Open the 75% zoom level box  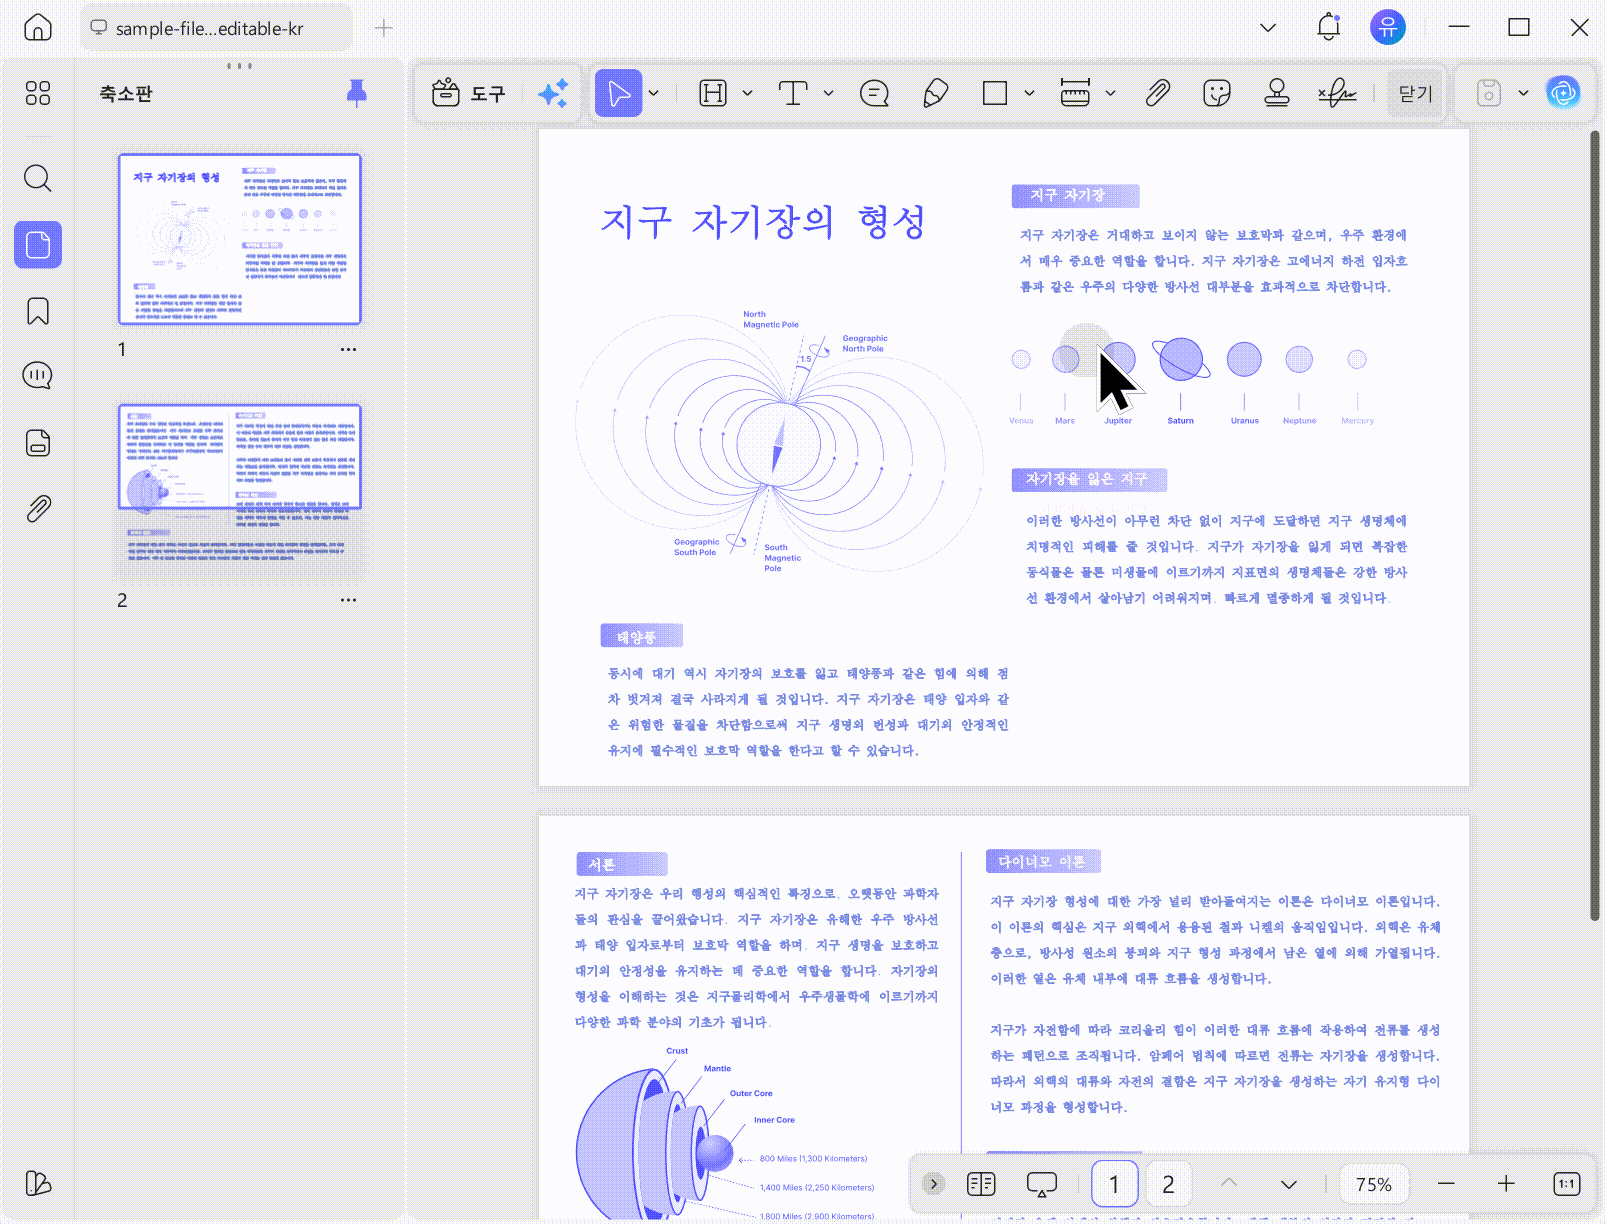[1374, 1184]
